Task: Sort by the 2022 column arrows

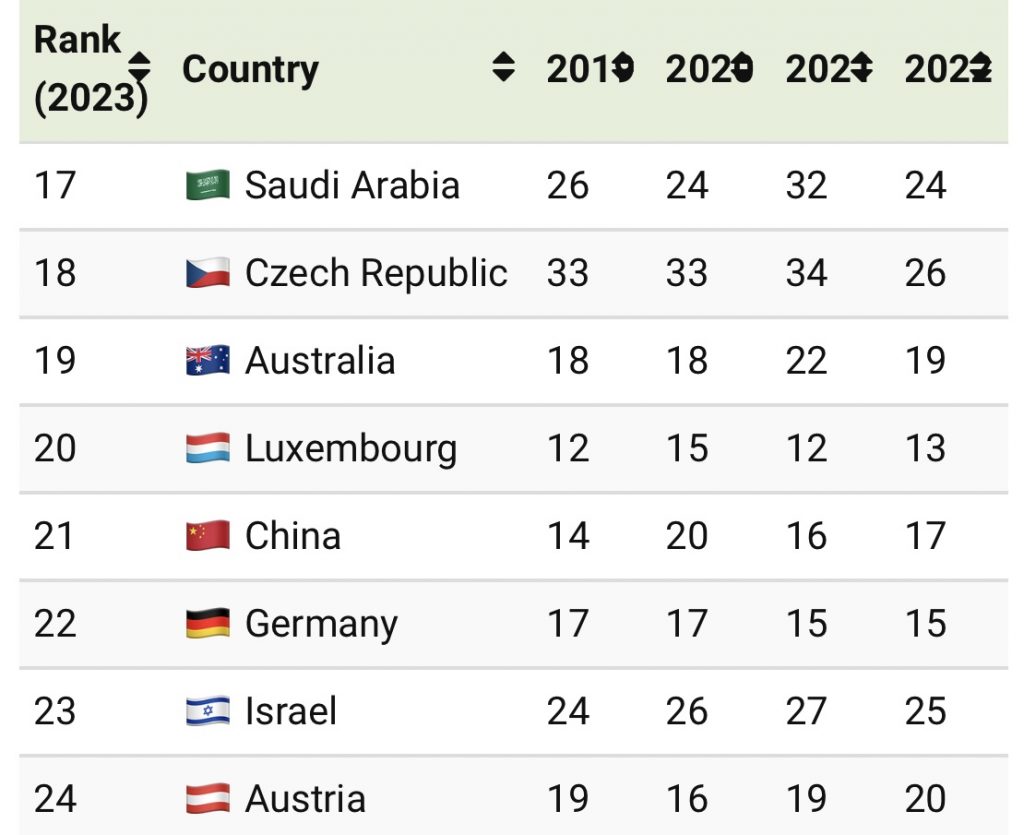Action: tap(981, 68)
